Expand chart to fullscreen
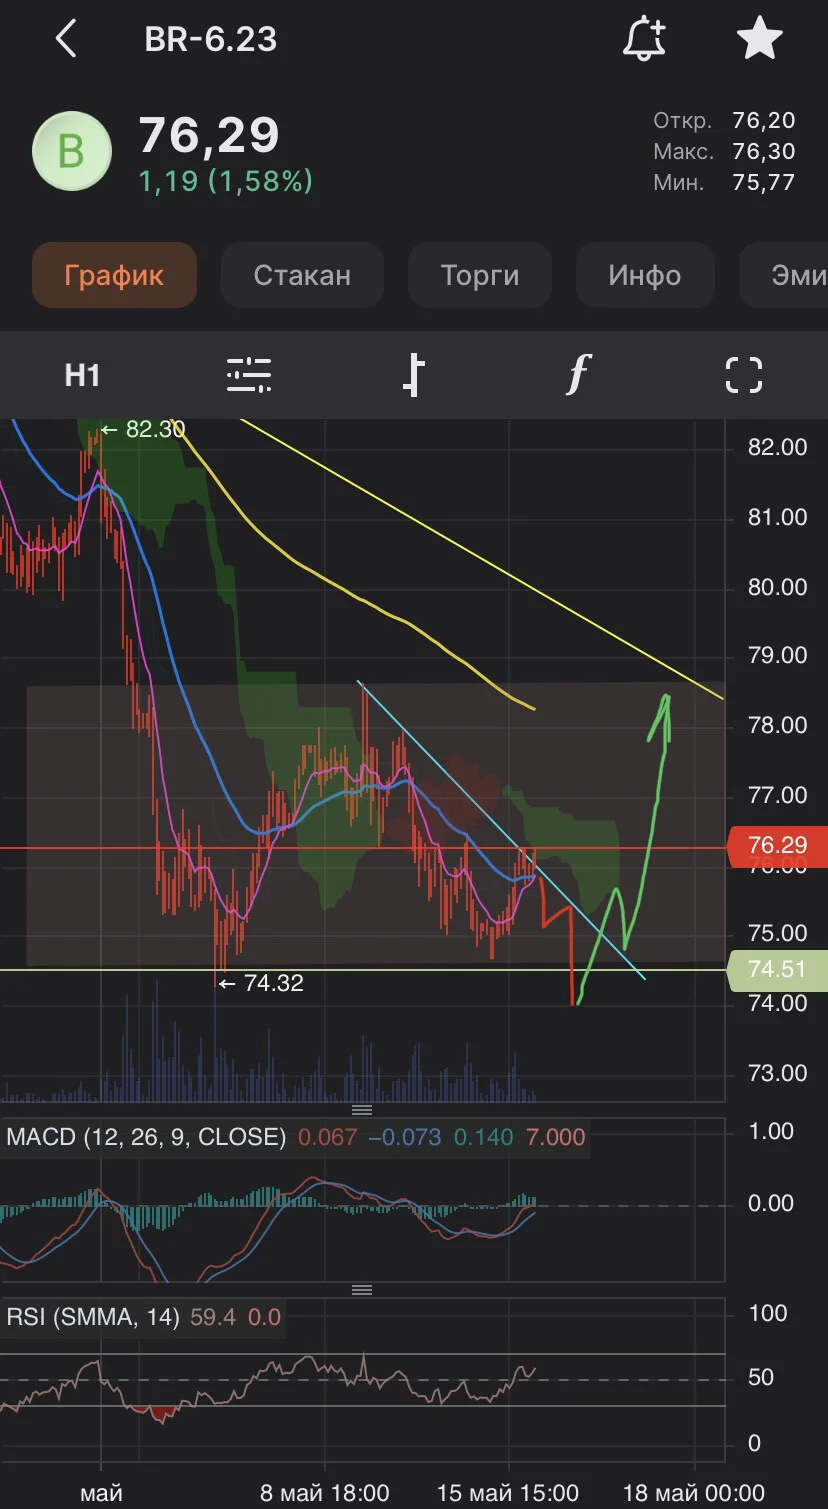The width and height of the screenshot is (828, 1509). point(744,375)
